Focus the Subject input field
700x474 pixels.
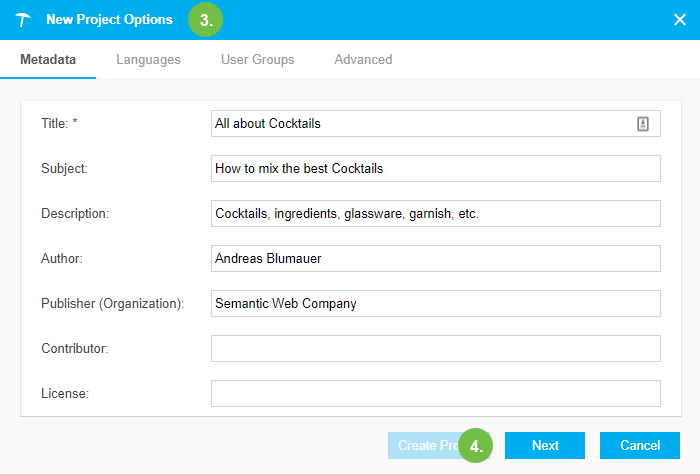pyautogui.click(x=435, y=169)
